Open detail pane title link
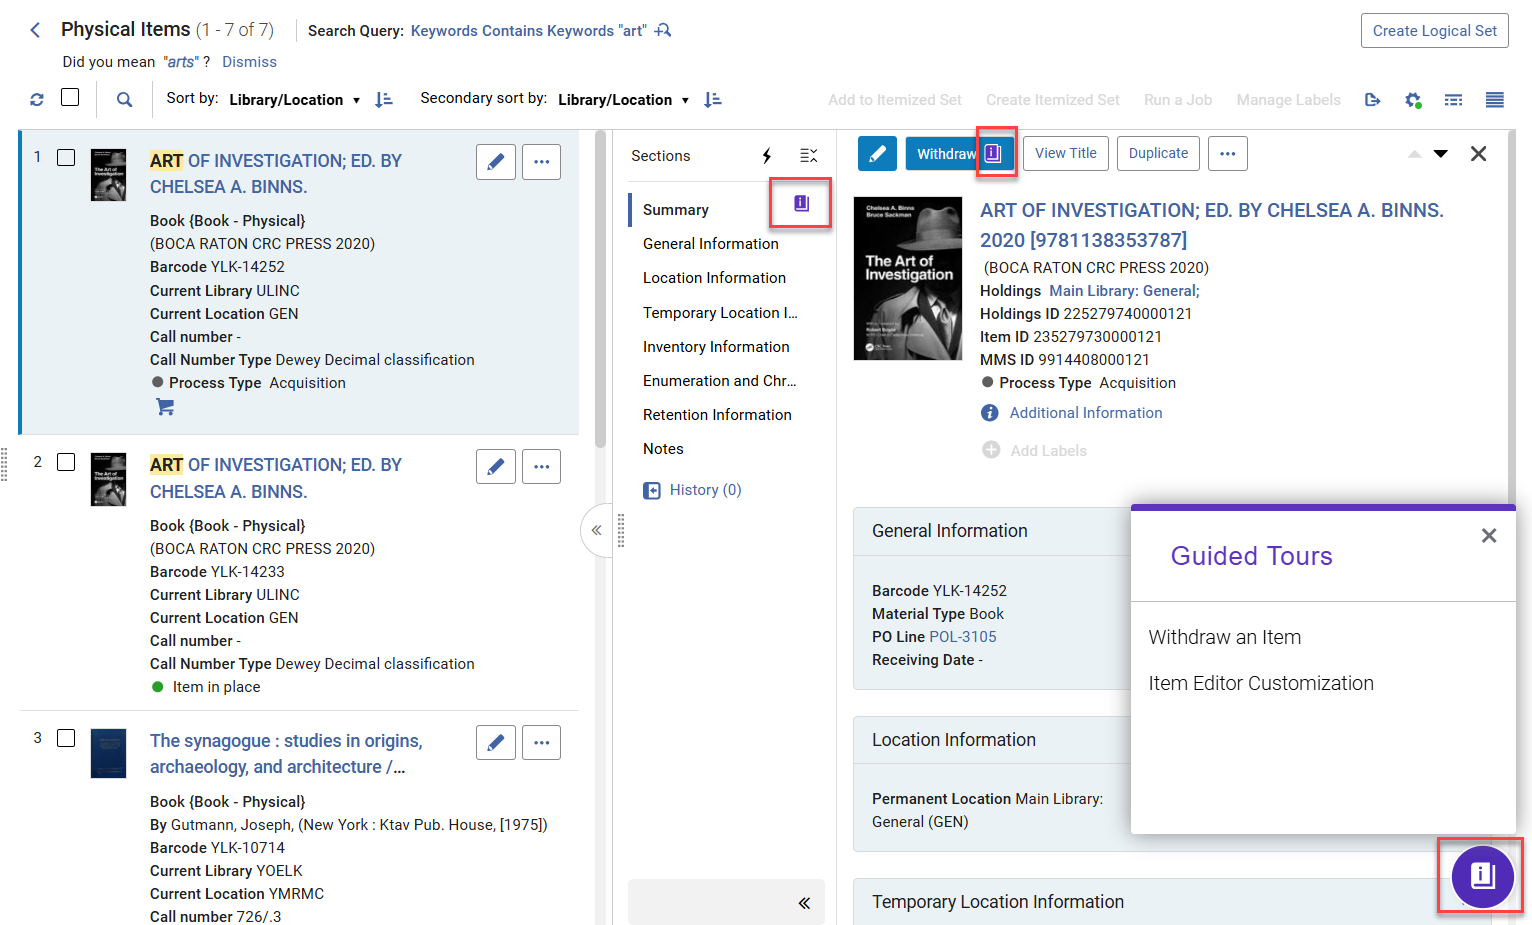Viewport: 1532px width, 925px height. pyautogui.click(x=1211, y=225)
